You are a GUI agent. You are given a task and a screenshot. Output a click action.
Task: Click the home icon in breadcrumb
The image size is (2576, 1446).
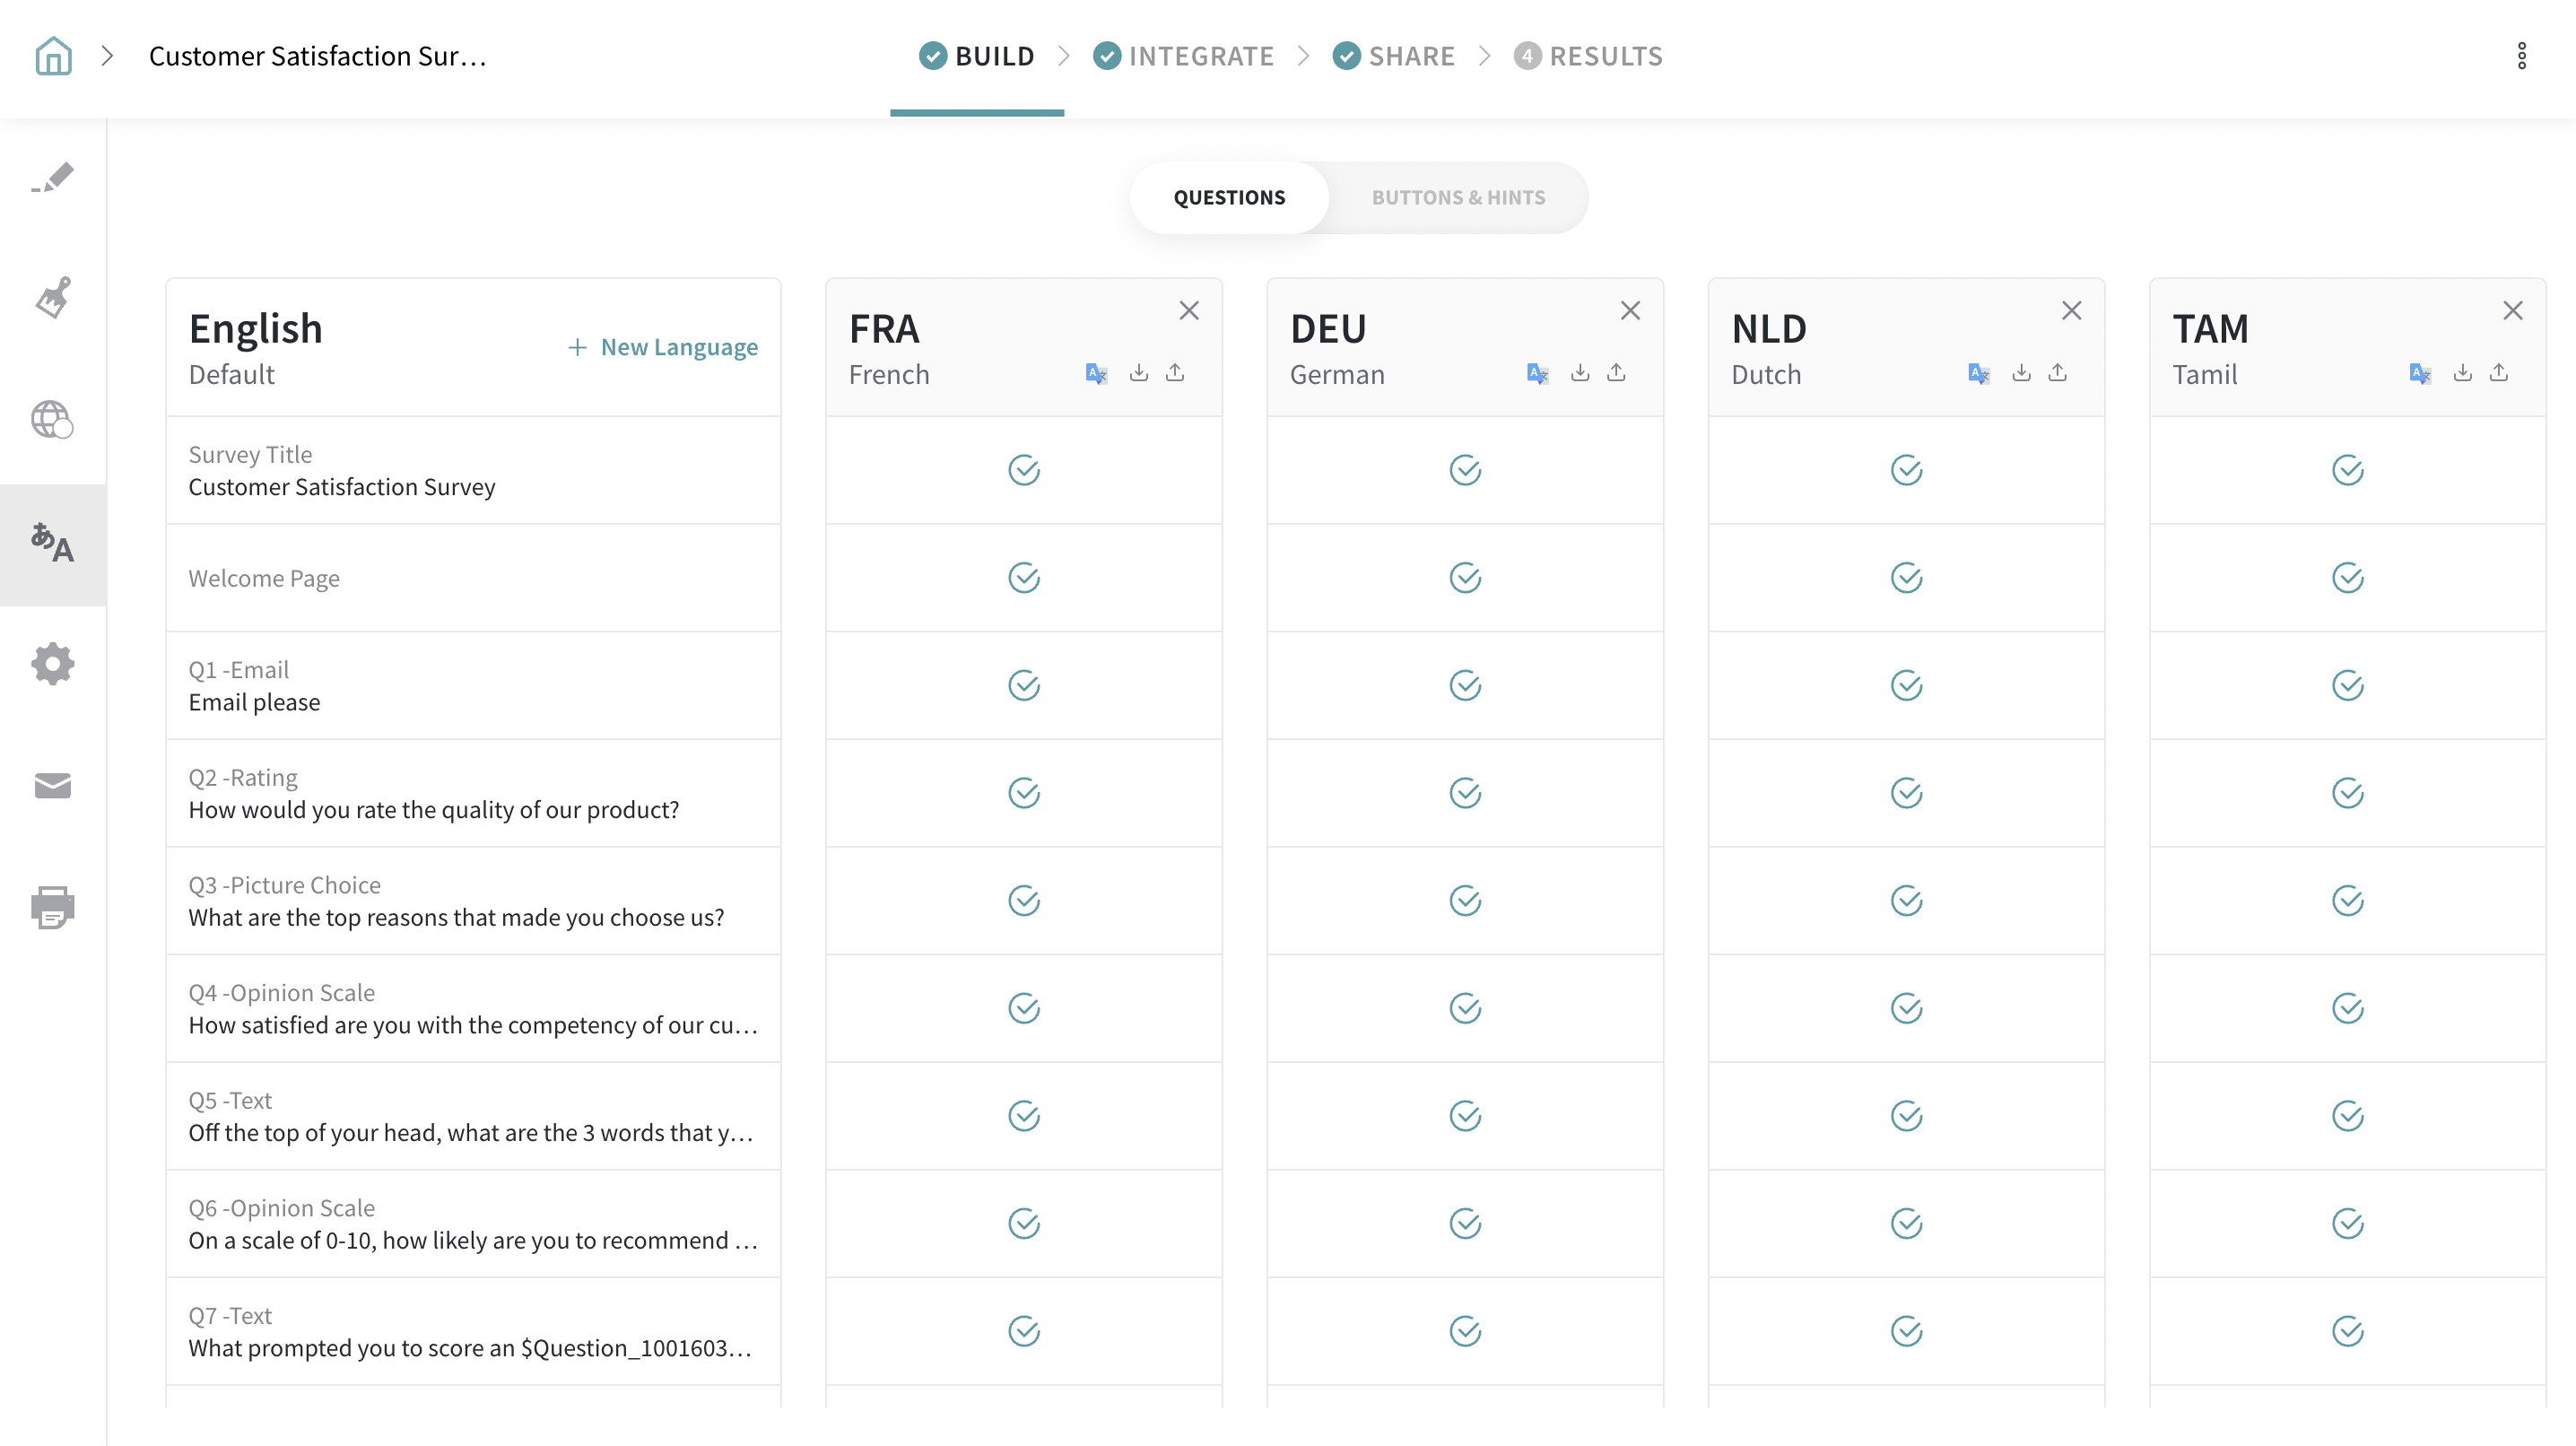coord(53,56)
